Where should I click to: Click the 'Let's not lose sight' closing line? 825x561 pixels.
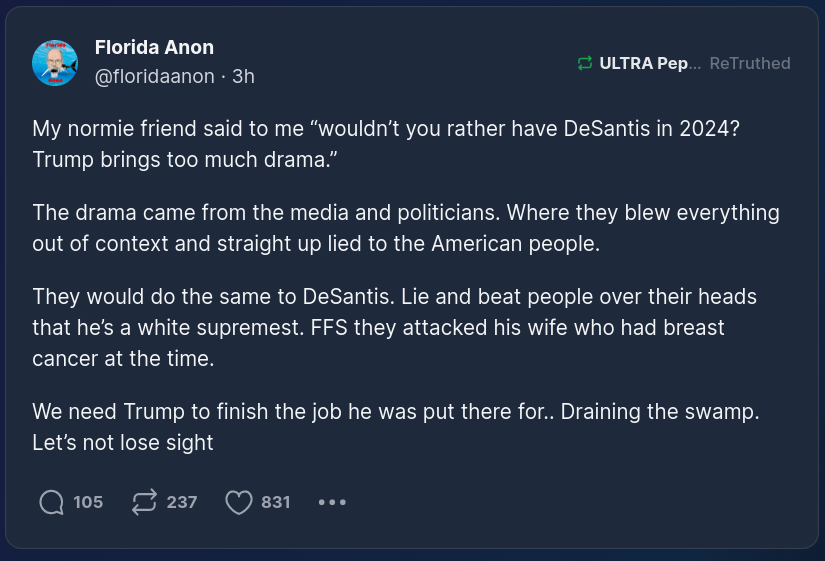click(123, 442)
